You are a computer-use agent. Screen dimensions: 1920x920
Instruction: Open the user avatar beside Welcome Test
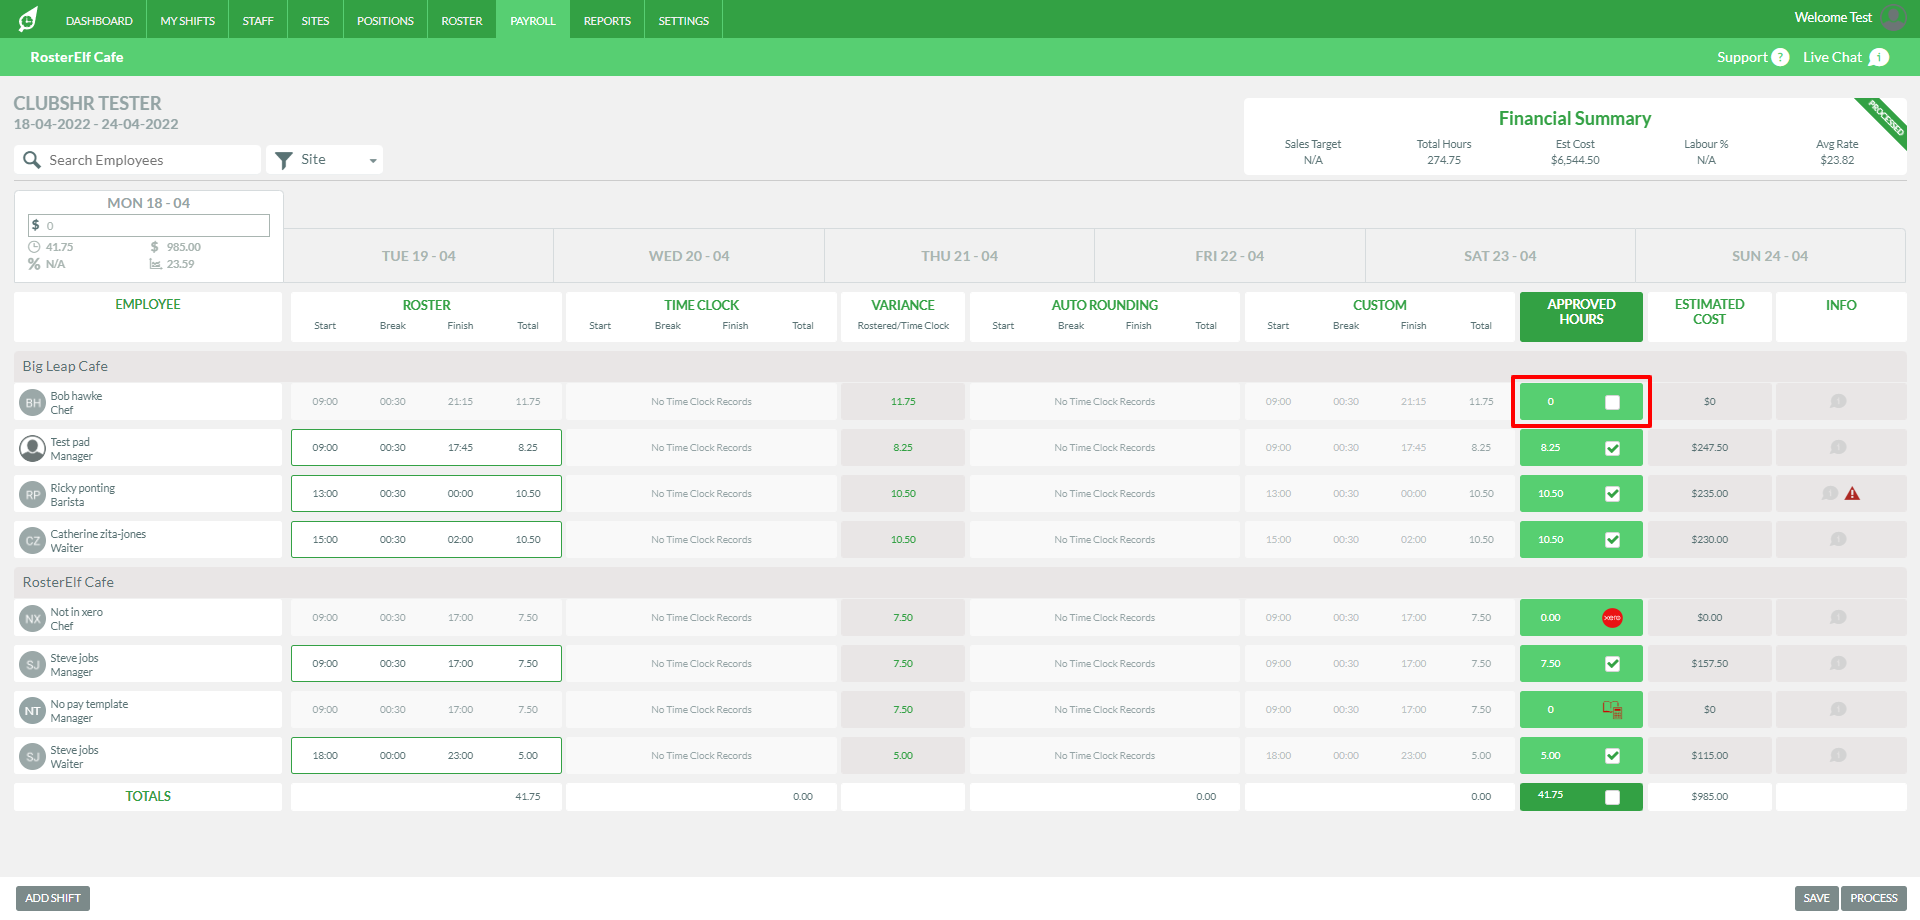tap(1893, 17)
